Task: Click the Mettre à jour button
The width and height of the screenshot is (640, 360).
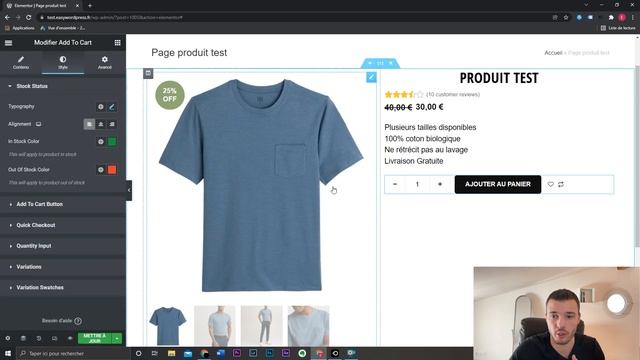Action: click(95, 338)
